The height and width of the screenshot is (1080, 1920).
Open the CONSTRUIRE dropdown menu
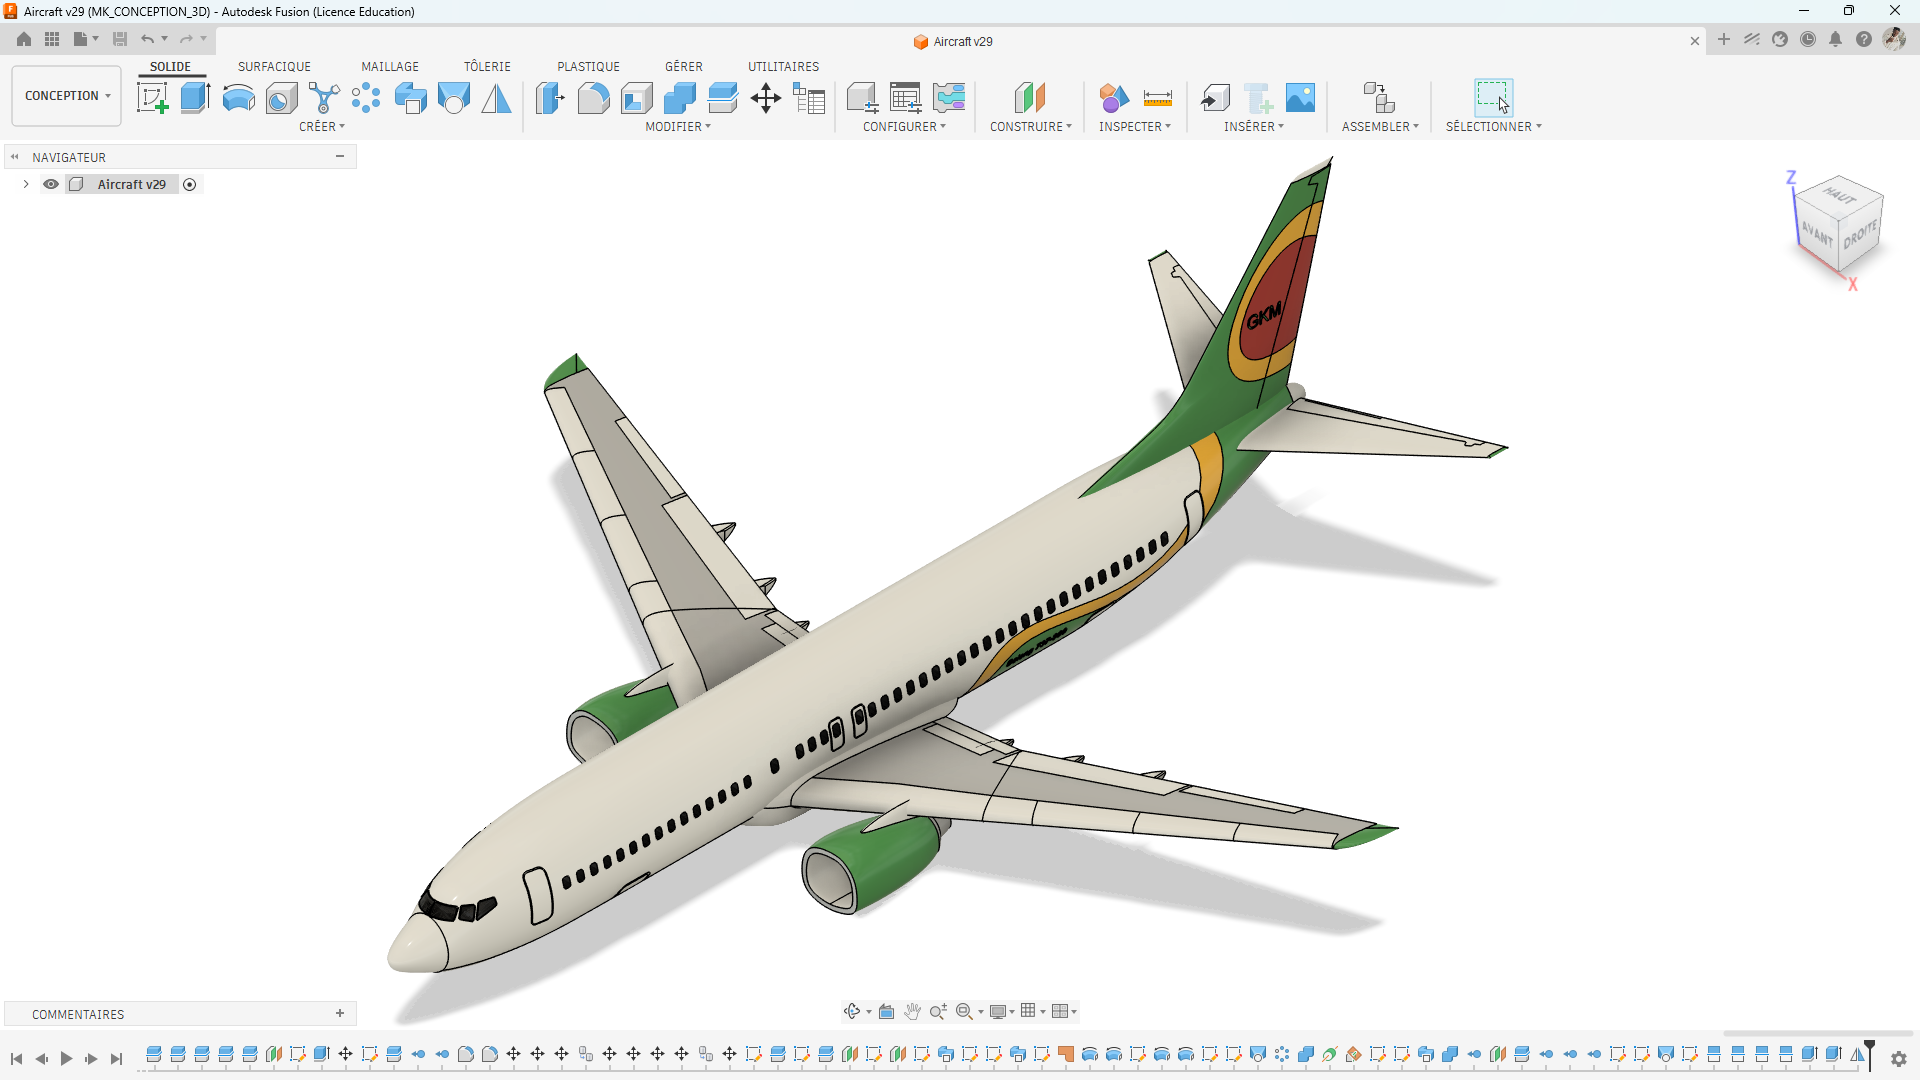[x=1030, y=127]
